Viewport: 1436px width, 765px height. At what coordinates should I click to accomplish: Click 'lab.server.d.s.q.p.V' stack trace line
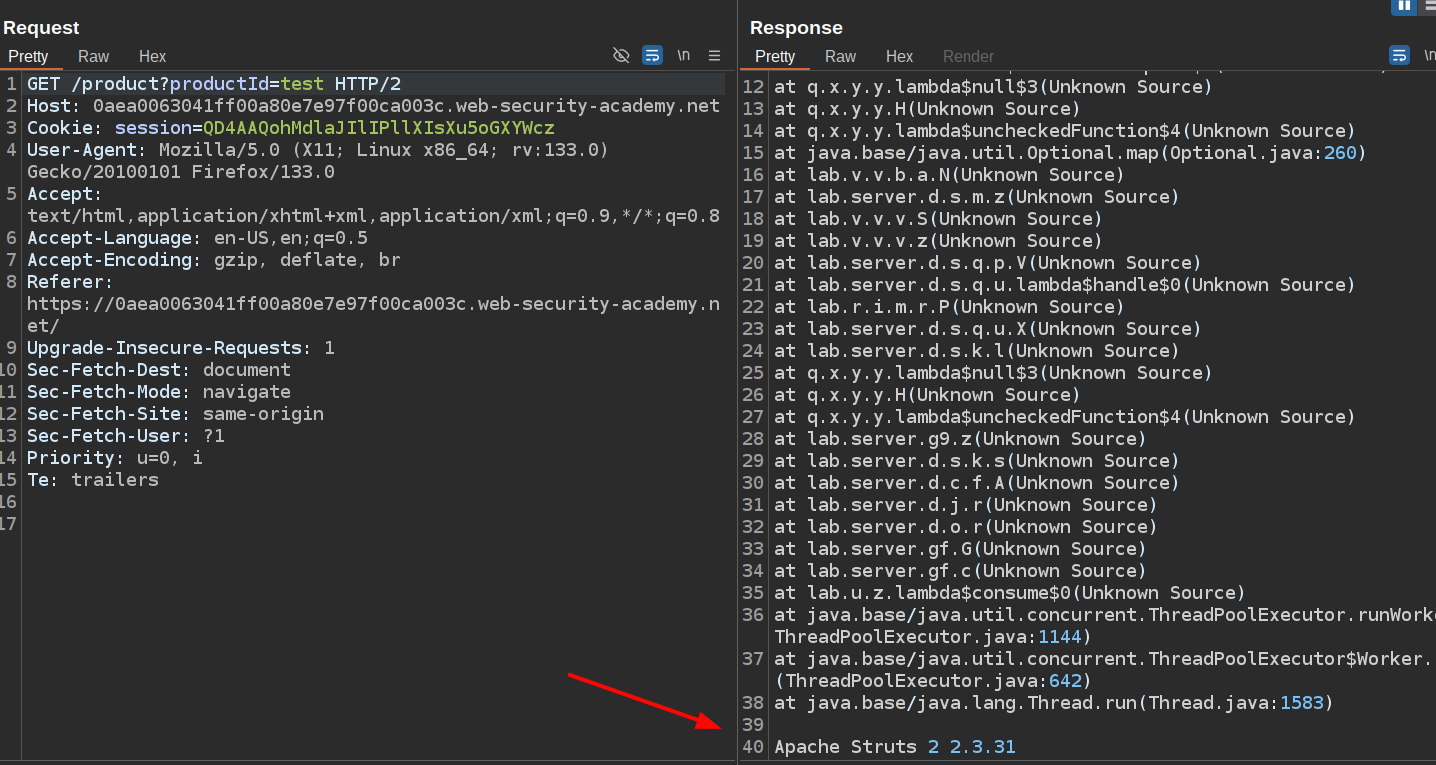(x=988, y=263)
